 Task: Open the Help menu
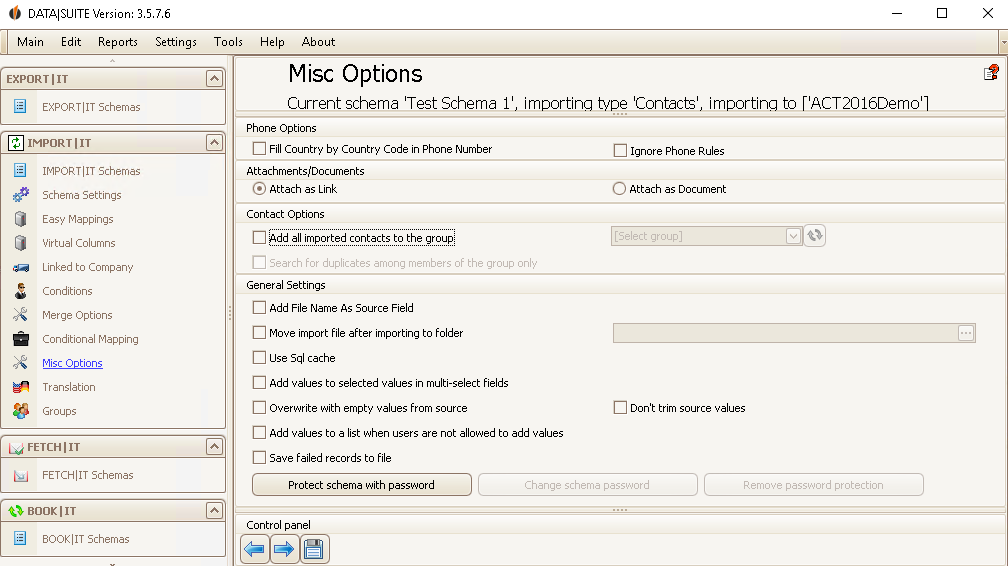(272, 42)
